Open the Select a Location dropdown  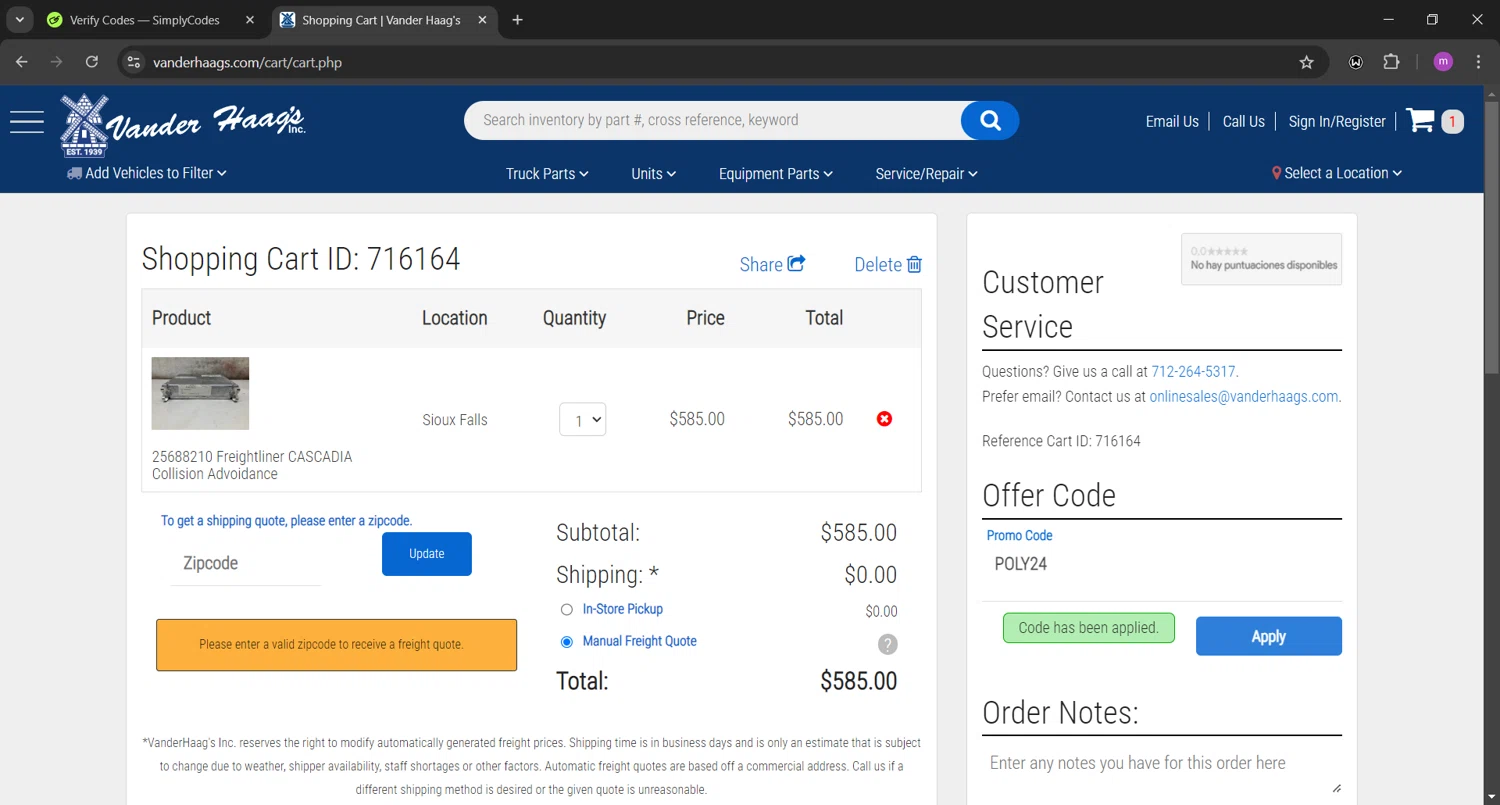1337,173
